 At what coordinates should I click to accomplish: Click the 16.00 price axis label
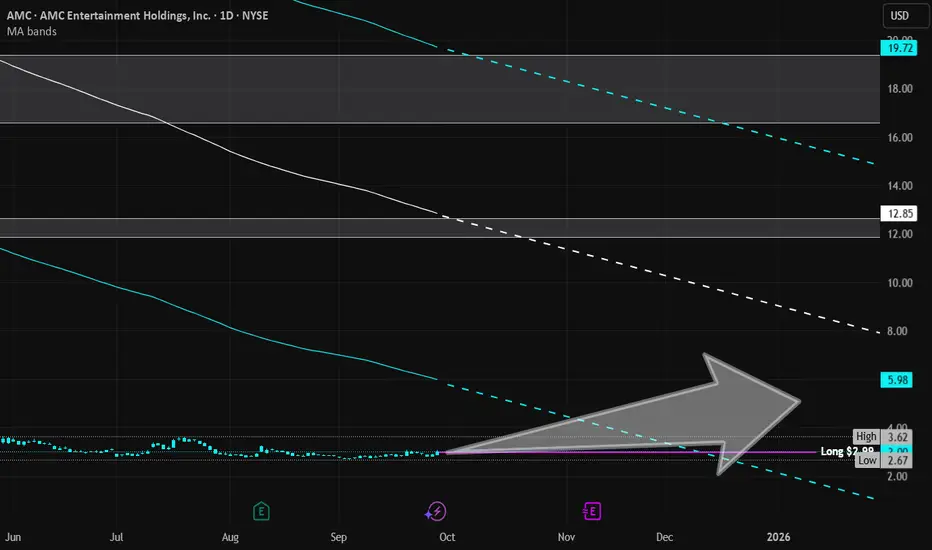(899, 137)
